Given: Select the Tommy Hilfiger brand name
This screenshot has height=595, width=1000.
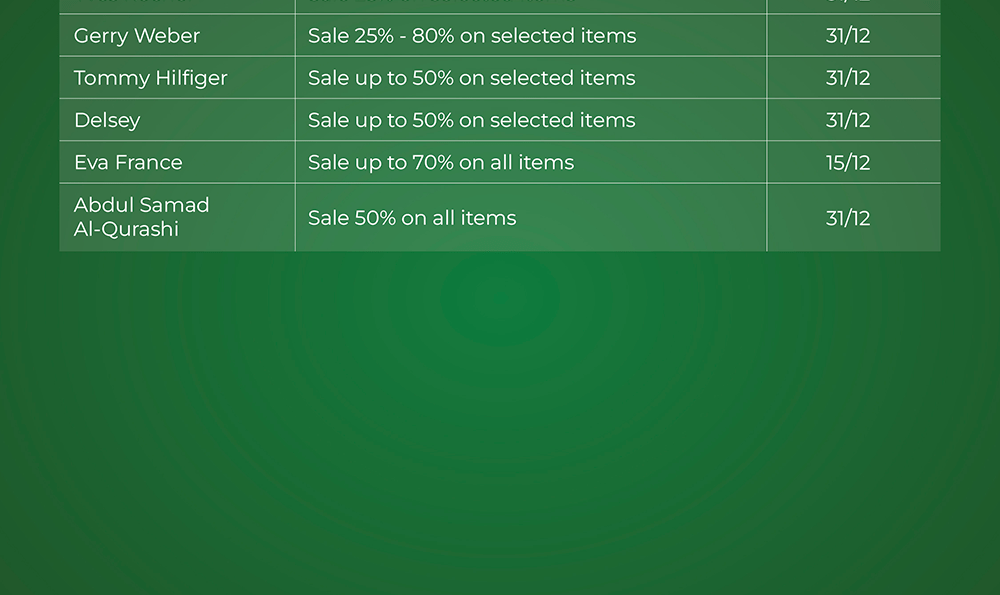Looking at the screenshot, I should (151, 78).
